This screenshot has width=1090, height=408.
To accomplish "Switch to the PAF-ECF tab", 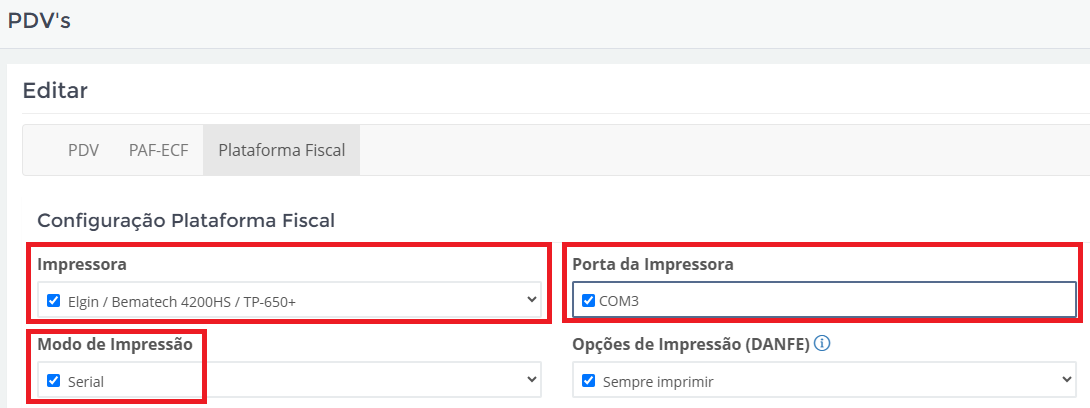I will pyautogui.click(x=158, y=150).
